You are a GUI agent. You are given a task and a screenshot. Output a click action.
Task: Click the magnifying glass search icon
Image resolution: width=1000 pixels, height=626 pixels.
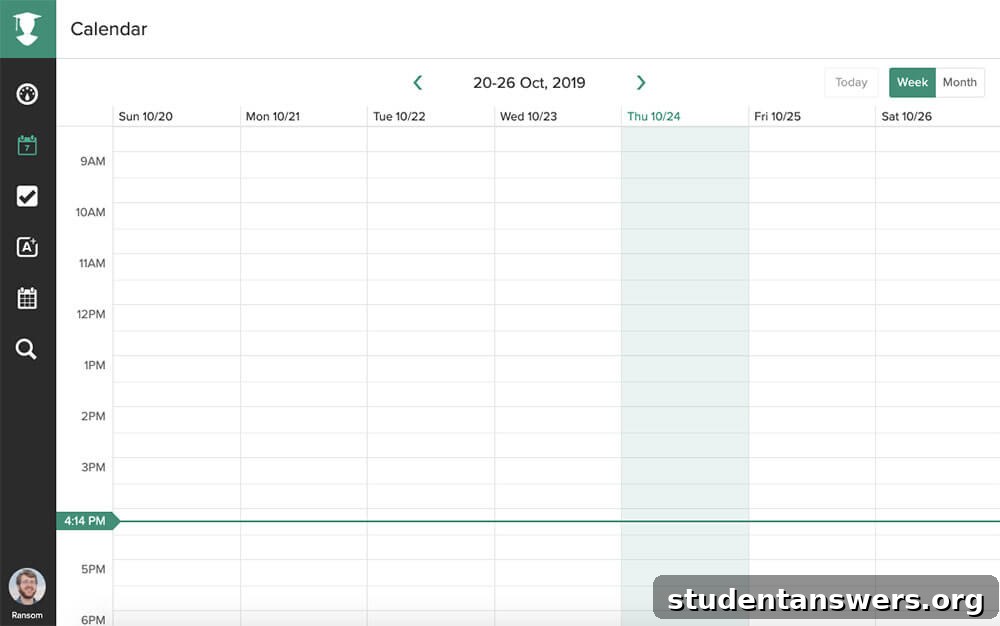point(26,349)
